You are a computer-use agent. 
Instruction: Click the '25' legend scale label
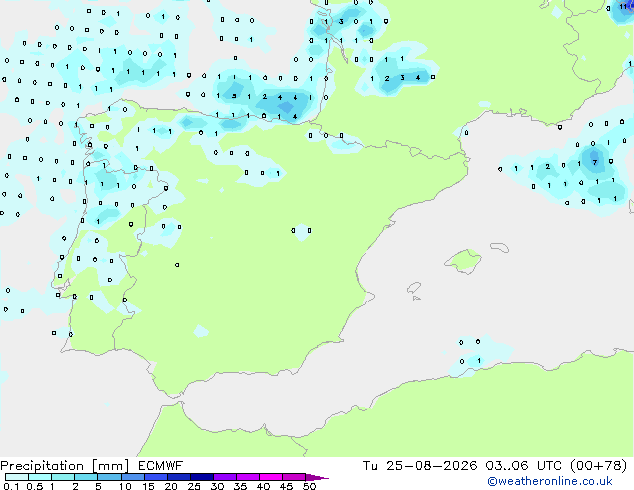[194, 486]
